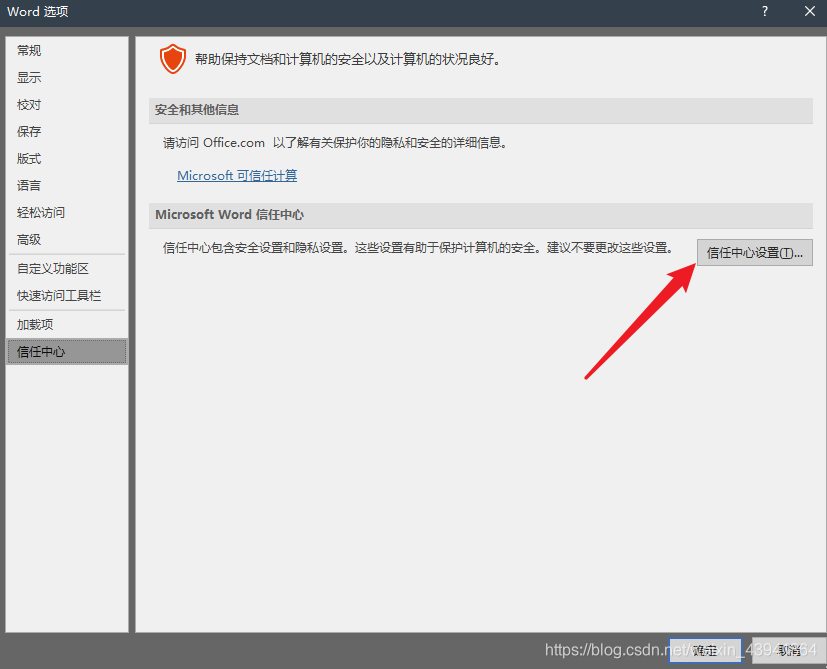
Task: Click the 信任中心包含安全设置 description text
Action: point(418,248)
